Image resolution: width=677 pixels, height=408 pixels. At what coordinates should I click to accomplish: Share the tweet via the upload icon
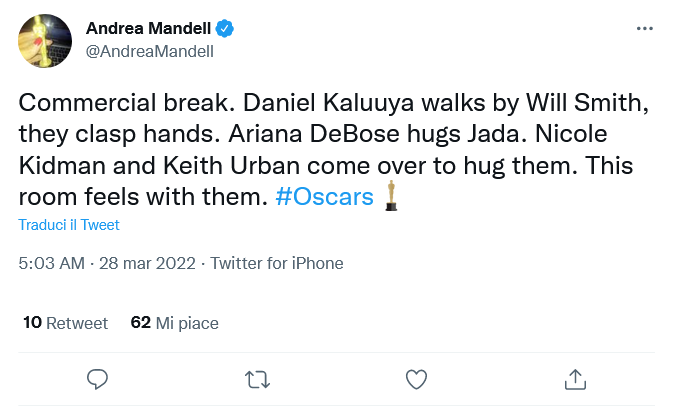[x=575, y=379]
